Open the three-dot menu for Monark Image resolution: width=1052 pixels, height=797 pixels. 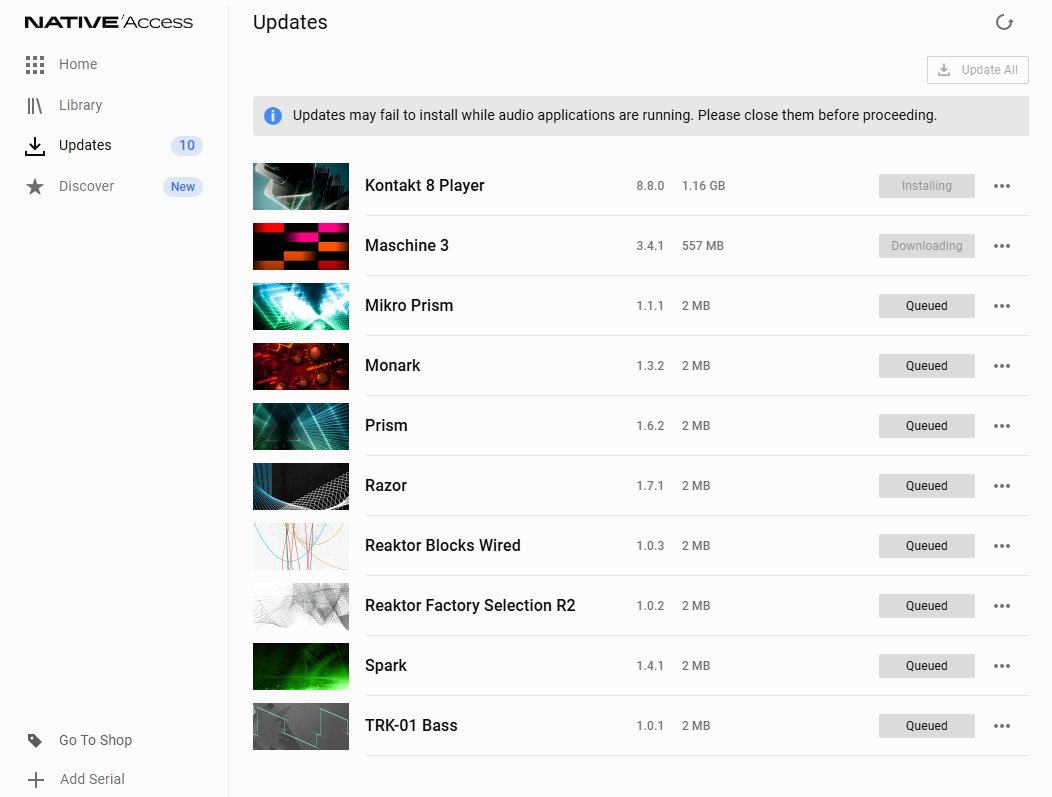pyautogui.click(x=1002, y=366)
